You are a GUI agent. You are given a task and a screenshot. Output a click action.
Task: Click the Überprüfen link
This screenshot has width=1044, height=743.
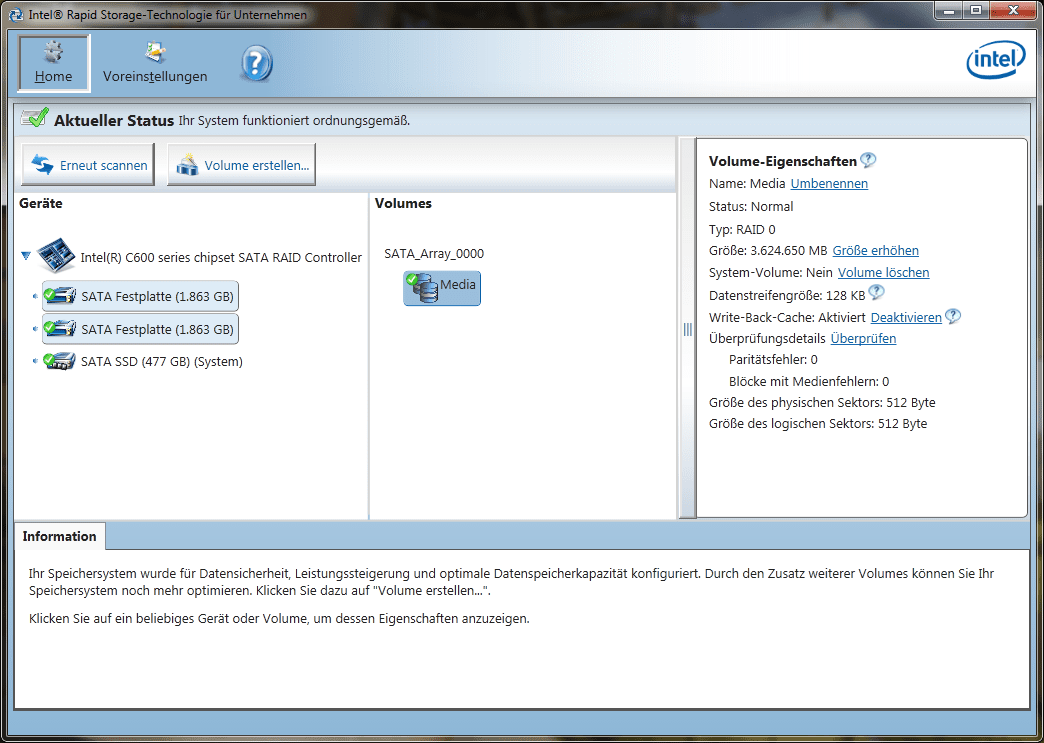[x=864, y=339]
